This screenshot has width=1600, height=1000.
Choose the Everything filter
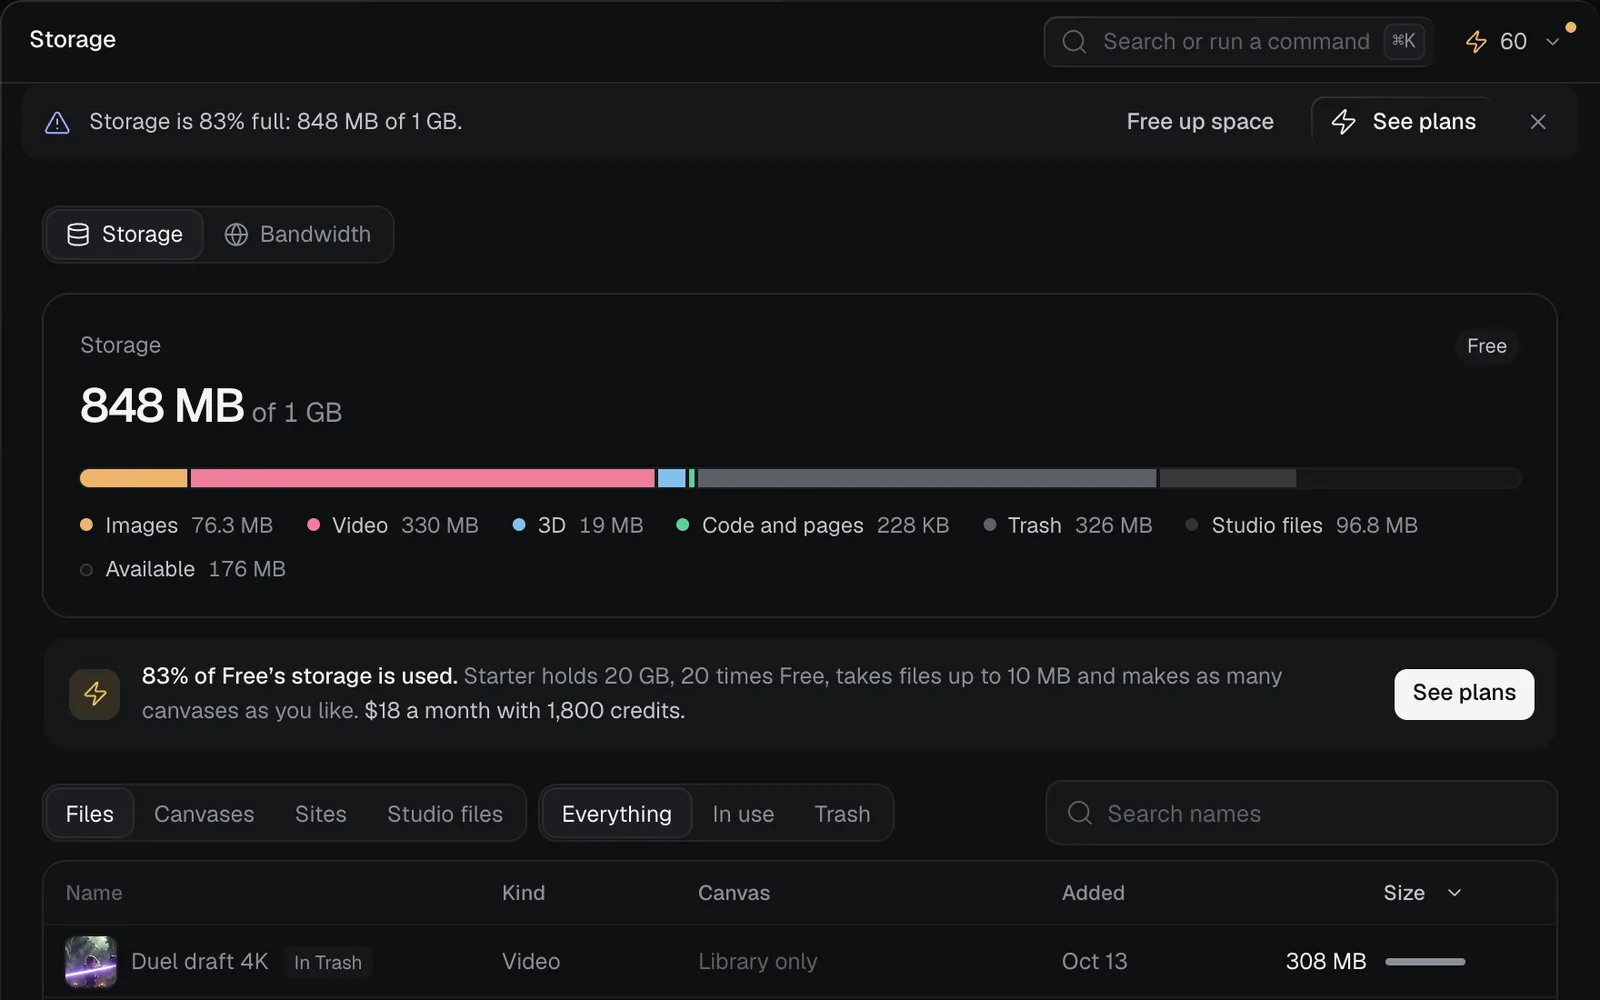coord(617,814)
